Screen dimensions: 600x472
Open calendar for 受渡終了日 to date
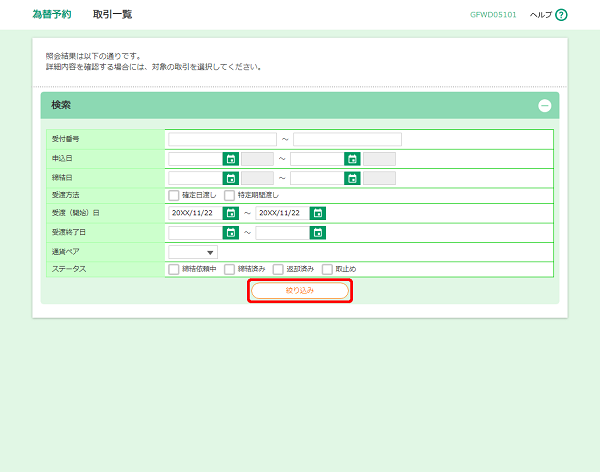click(x=318, y=233)
